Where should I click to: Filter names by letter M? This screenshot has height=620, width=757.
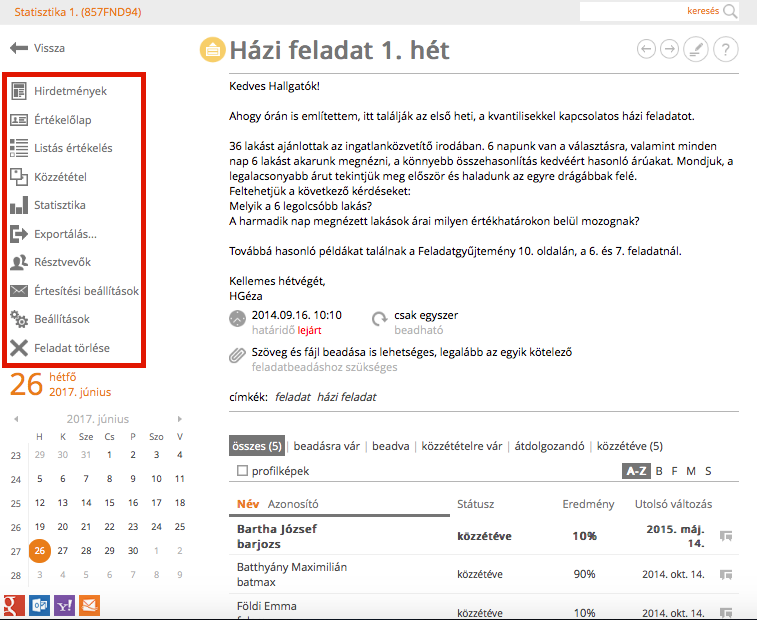click(691, 471)
